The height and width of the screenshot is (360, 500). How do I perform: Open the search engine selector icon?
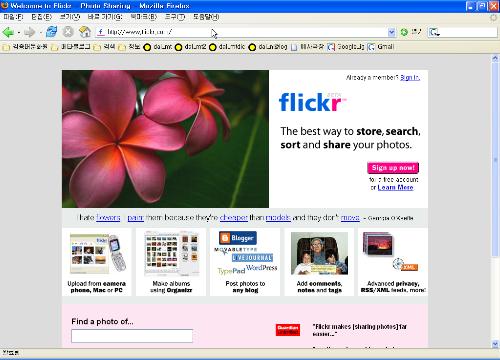click(x=434, y=32)
